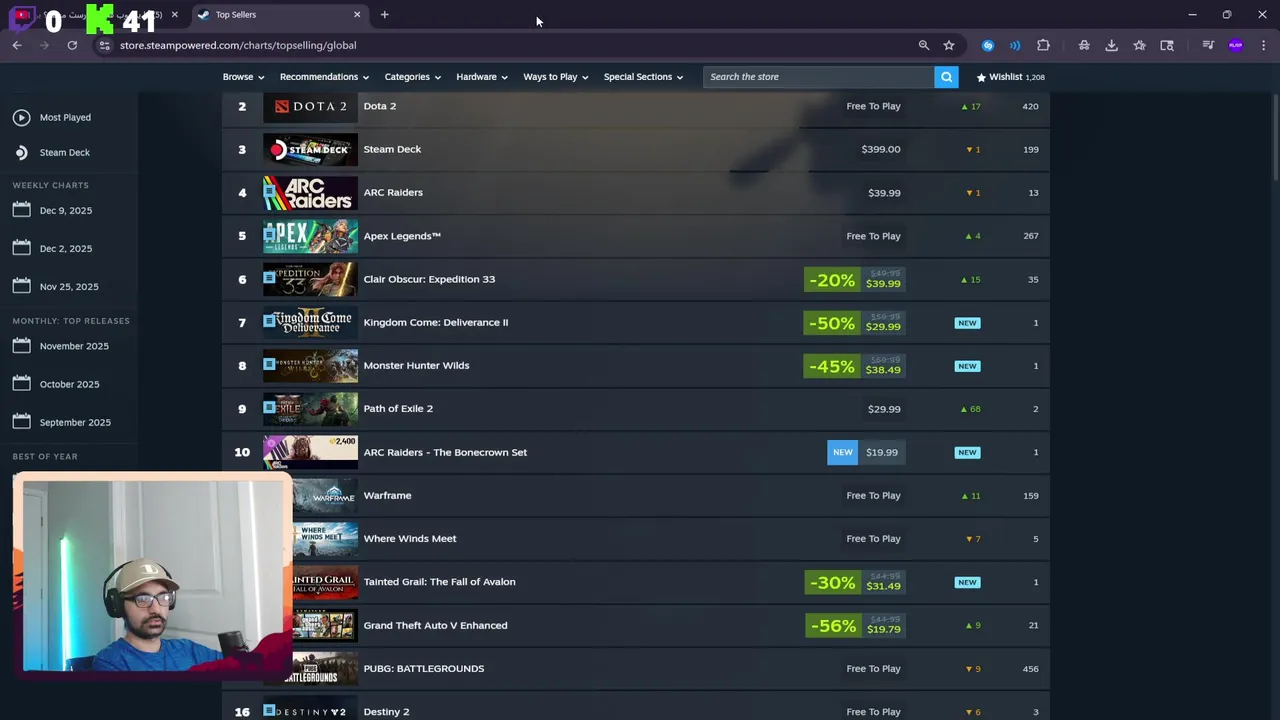Open ARC Raiders store page link
The width and height of the screenshot is (1280, 720).
click(x=393, y=192)
